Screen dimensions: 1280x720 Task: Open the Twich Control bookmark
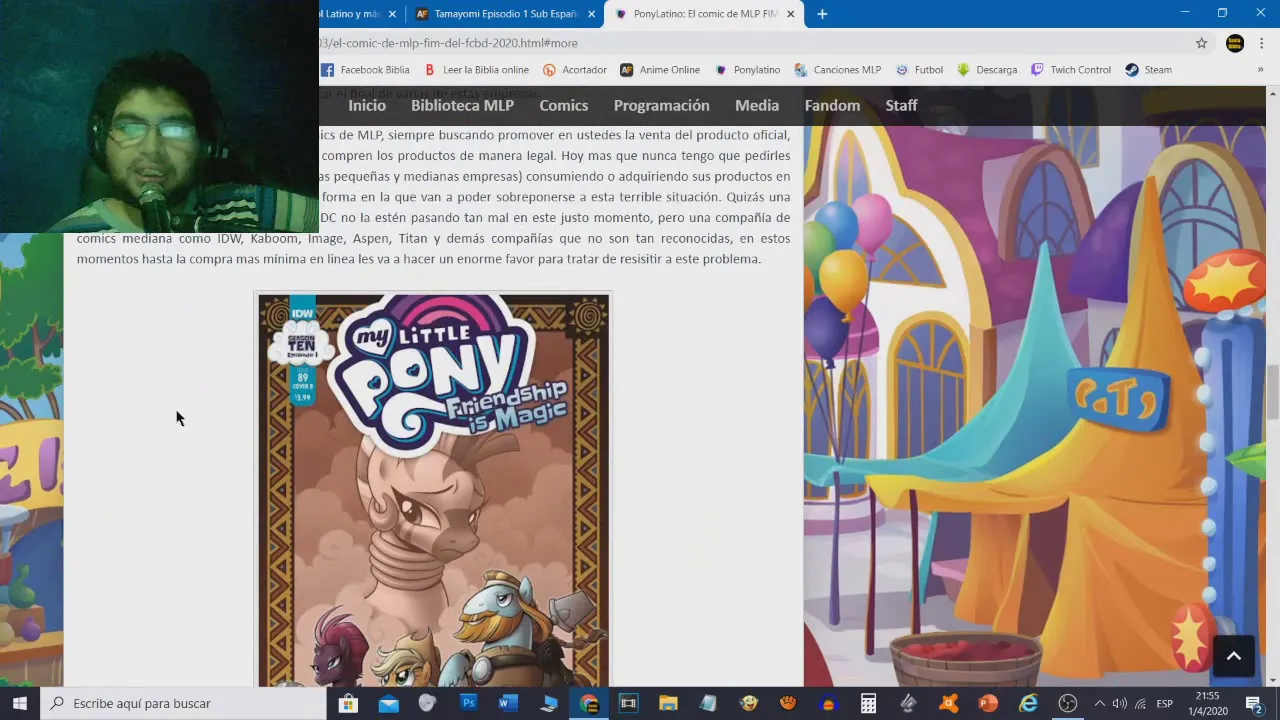click(x=1070, y=70)
